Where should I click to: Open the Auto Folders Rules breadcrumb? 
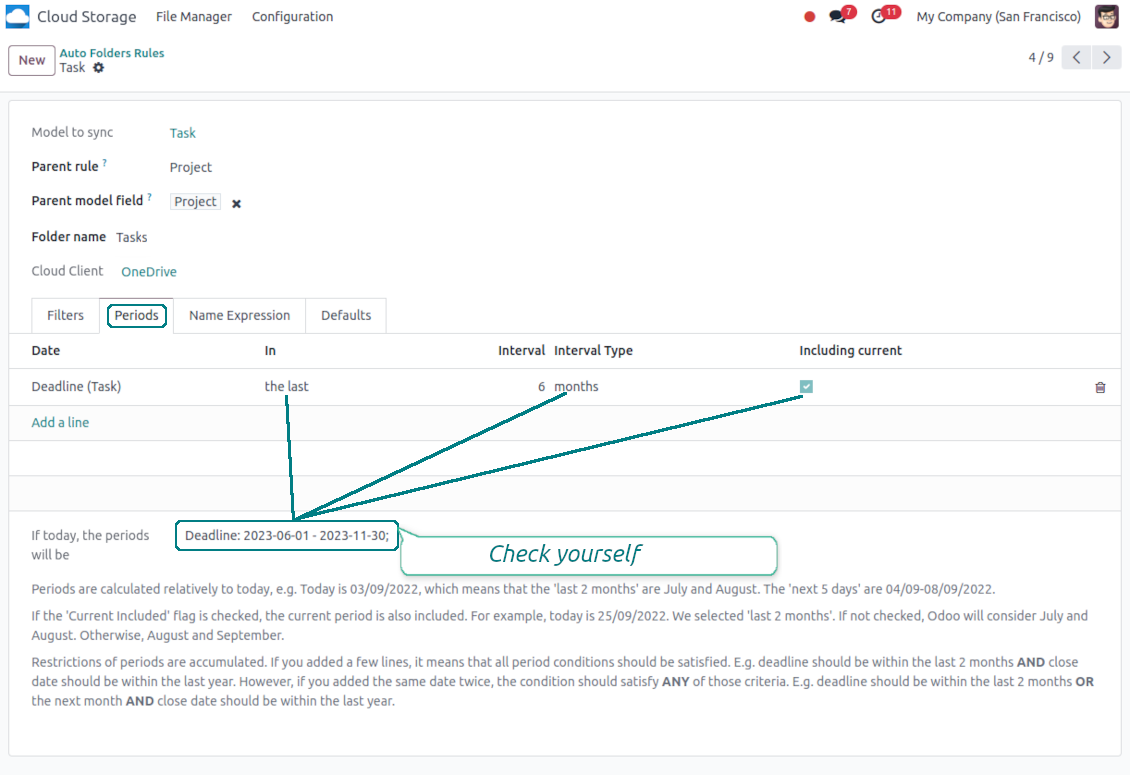tap(112, 53)
